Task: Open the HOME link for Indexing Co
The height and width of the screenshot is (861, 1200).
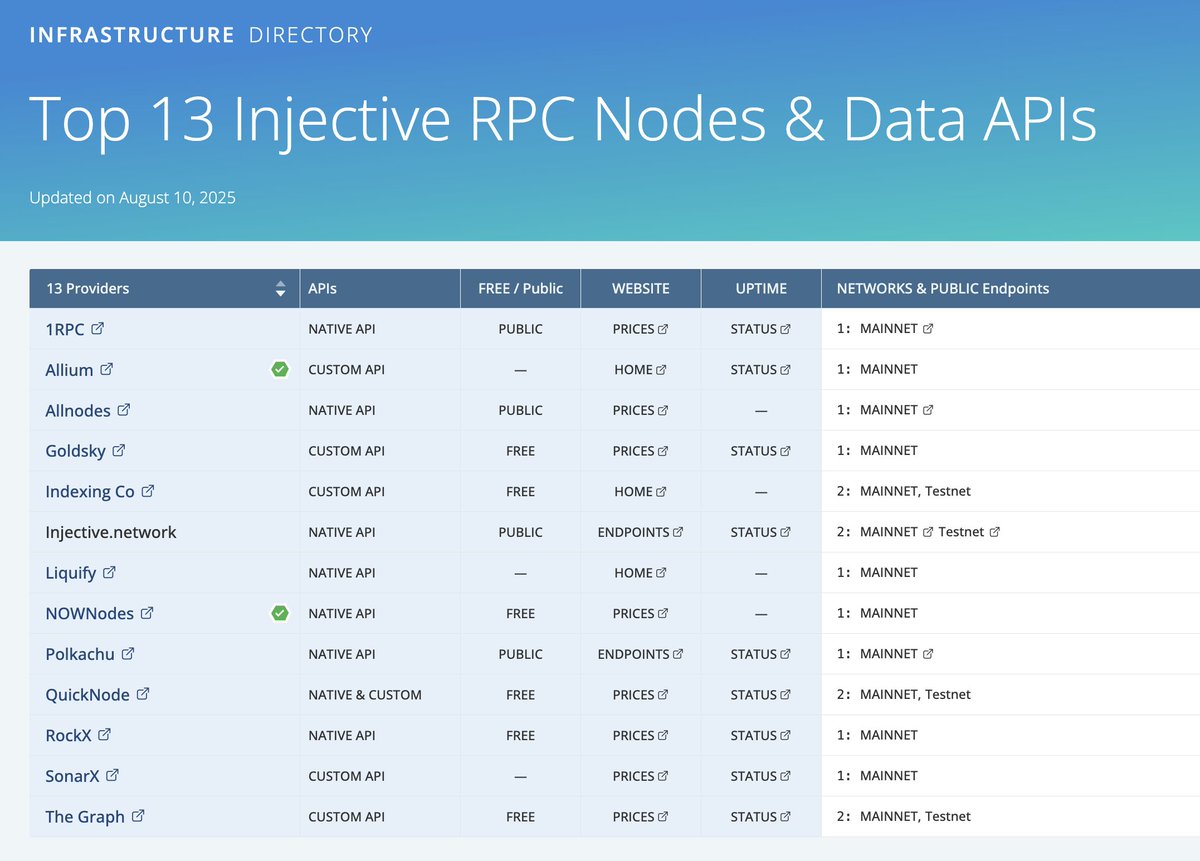Action: click(x=640, y=492)
